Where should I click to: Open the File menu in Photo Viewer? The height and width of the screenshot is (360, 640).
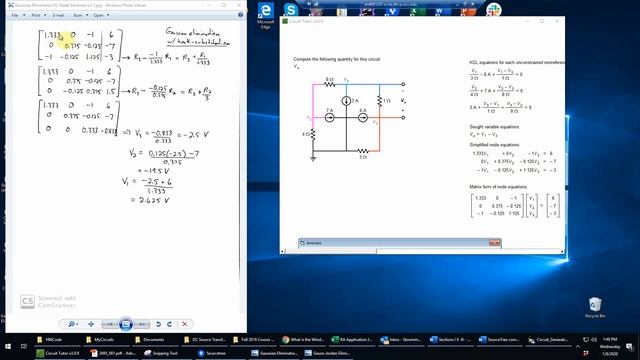(x=17, y=15)
